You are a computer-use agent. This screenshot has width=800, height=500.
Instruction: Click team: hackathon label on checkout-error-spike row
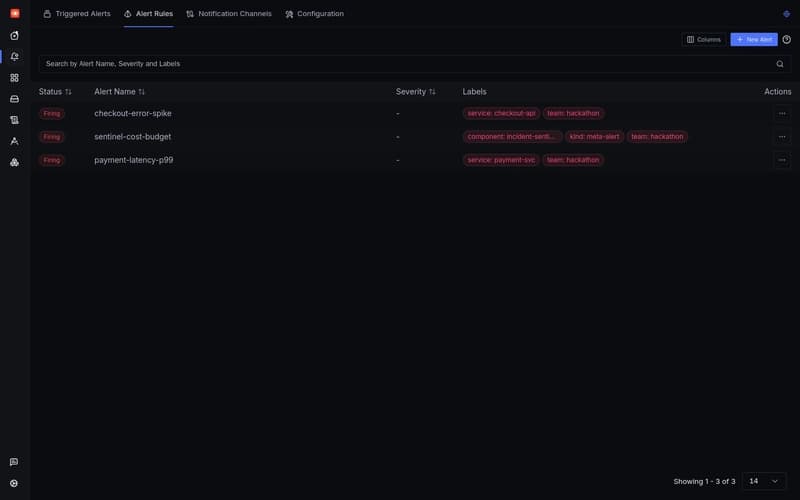pos(573,113)
